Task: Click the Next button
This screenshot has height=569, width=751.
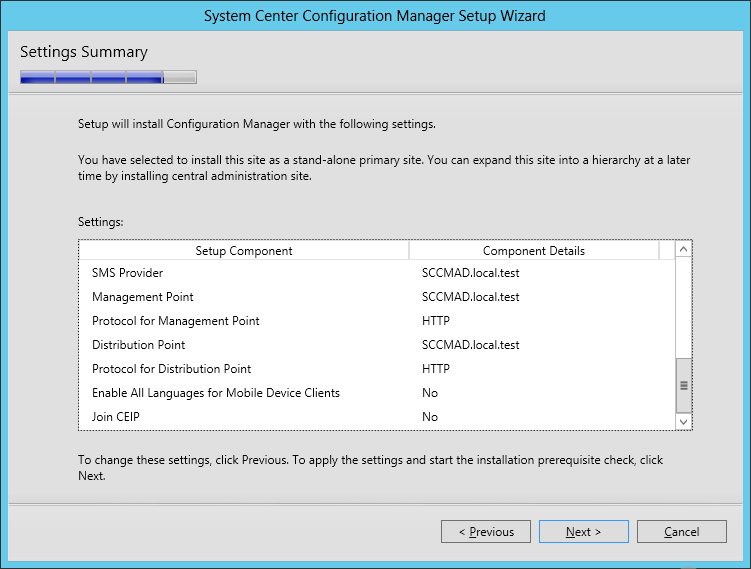Action: (583, 532)
